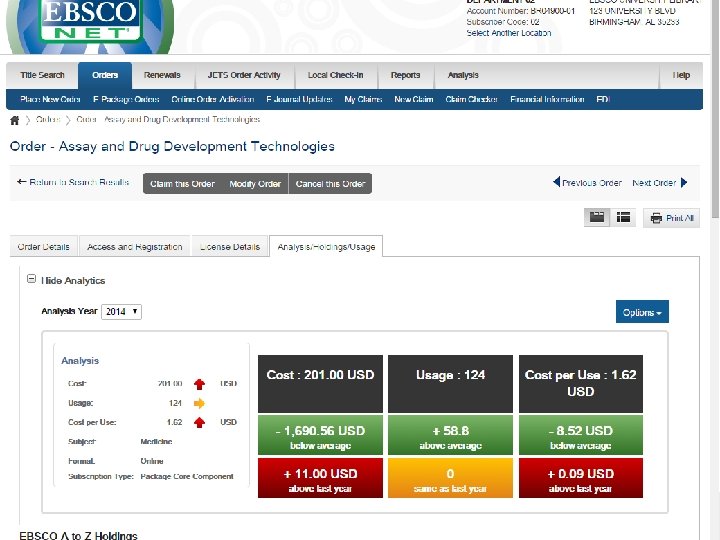Open the Local Check-In tab

point(336,75)
